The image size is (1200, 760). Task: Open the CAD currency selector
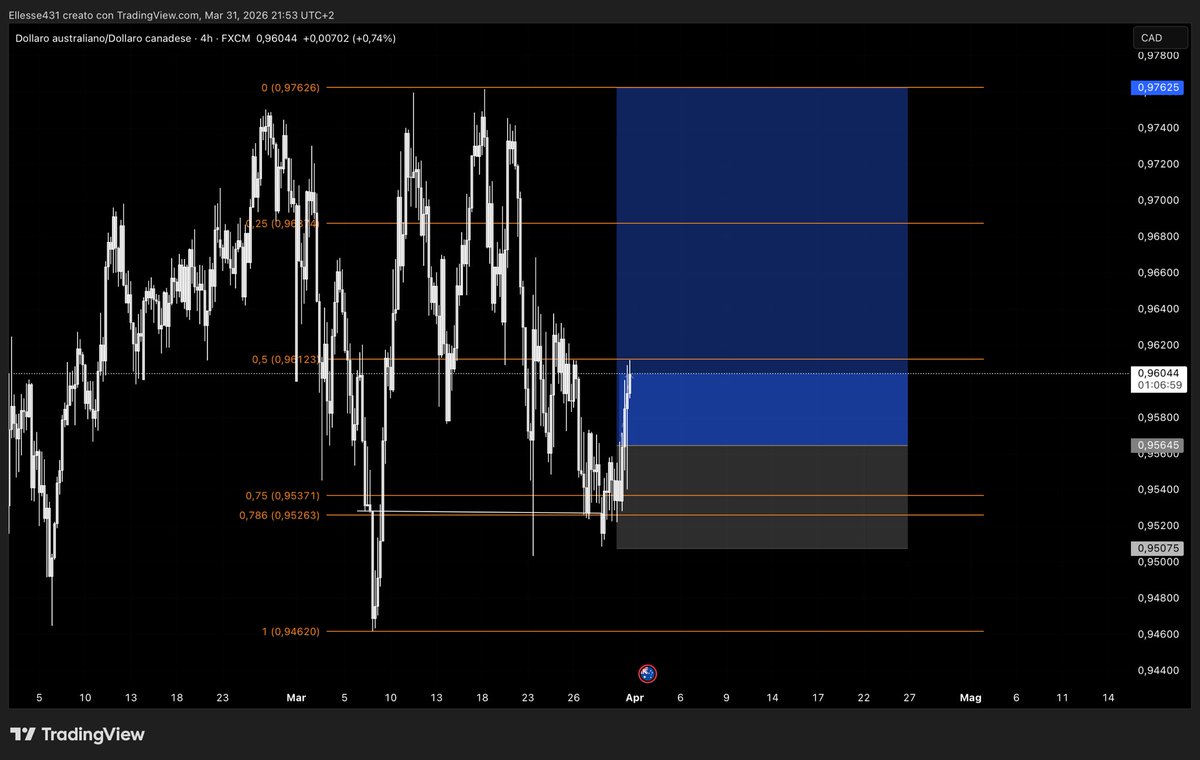tap(1159, 38)
